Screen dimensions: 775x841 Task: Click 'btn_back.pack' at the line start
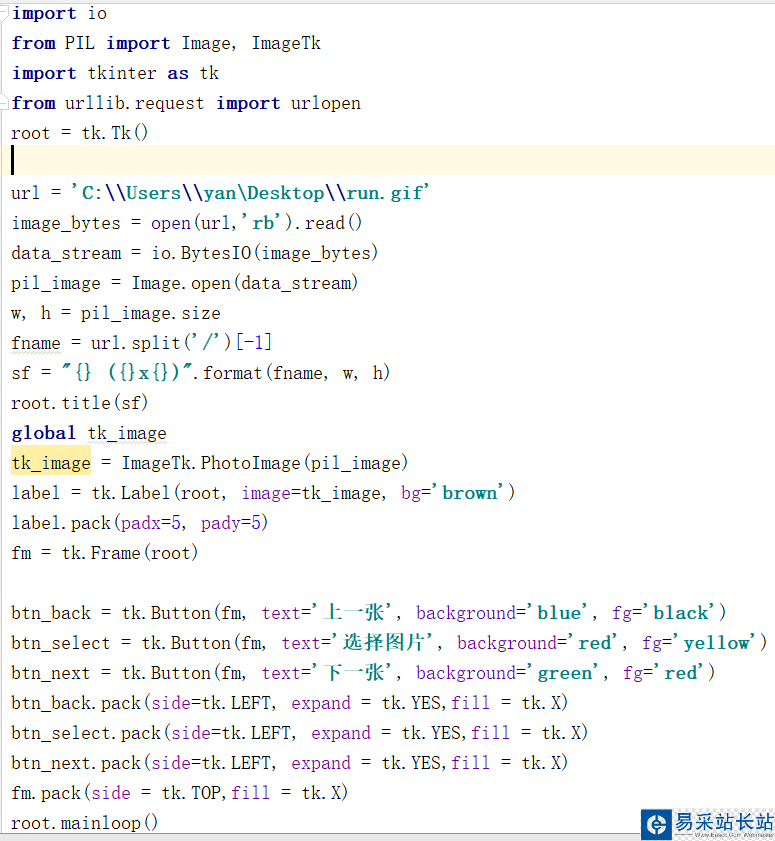click(x=76, y=703)
